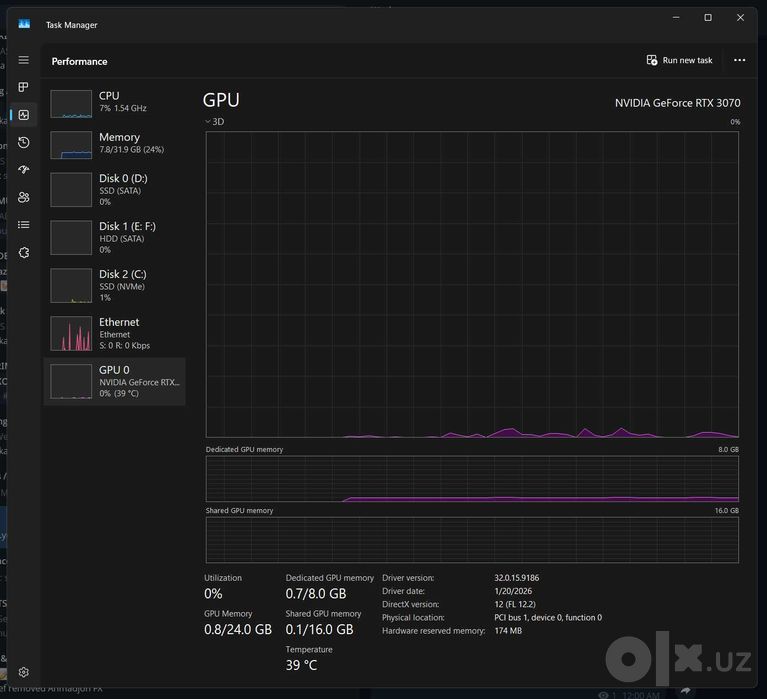The image size is (767, 699).
Task: Click the S: 0 R: 0 Kbps text
Action: pos(125,345)
